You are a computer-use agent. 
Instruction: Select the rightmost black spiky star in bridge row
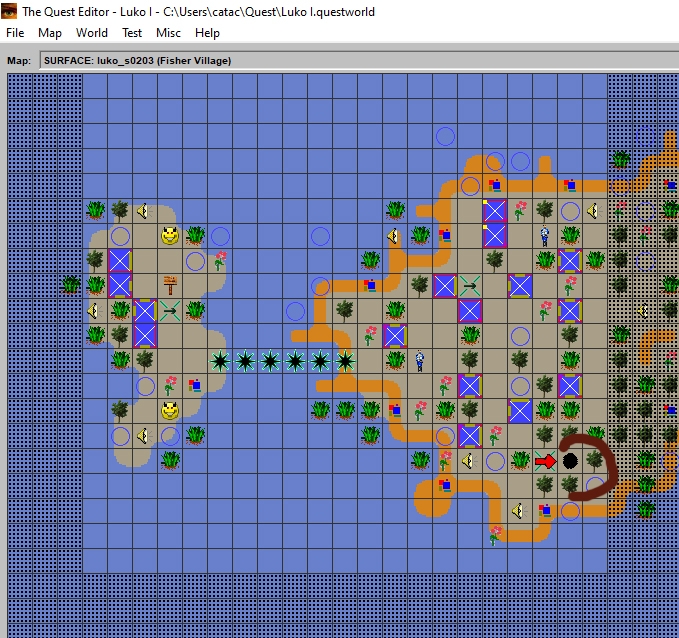click(345, 361)
